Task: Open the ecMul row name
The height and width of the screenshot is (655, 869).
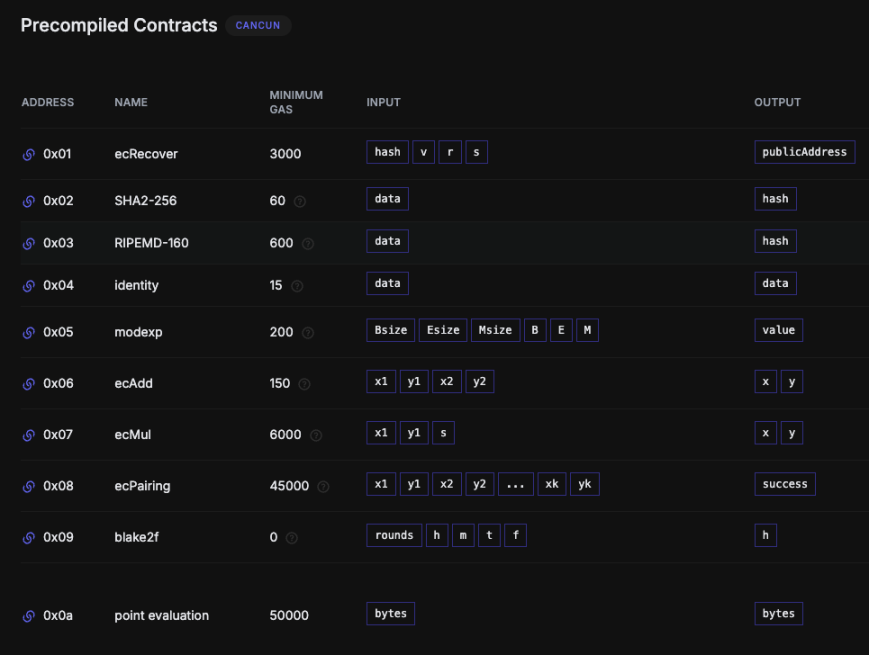Action: [x=132, y=435]
